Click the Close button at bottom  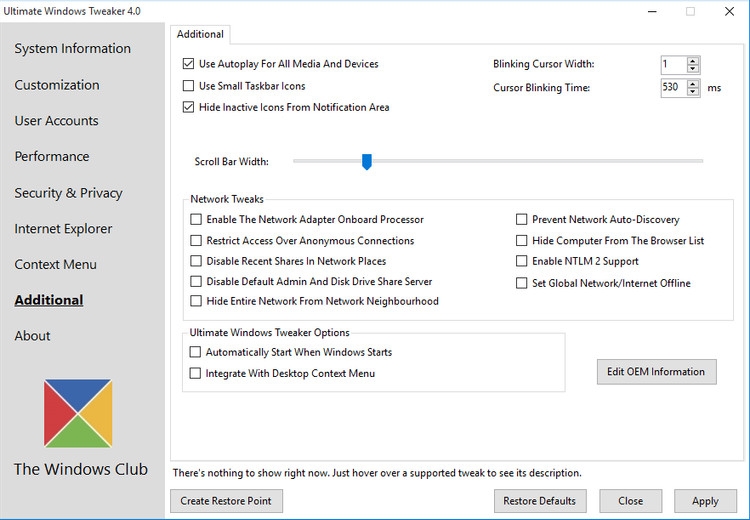pos(630,501)
